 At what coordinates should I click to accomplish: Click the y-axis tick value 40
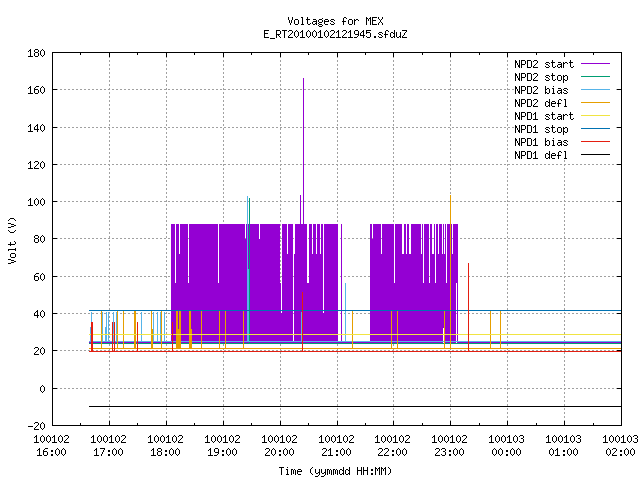tap(39, 314)
